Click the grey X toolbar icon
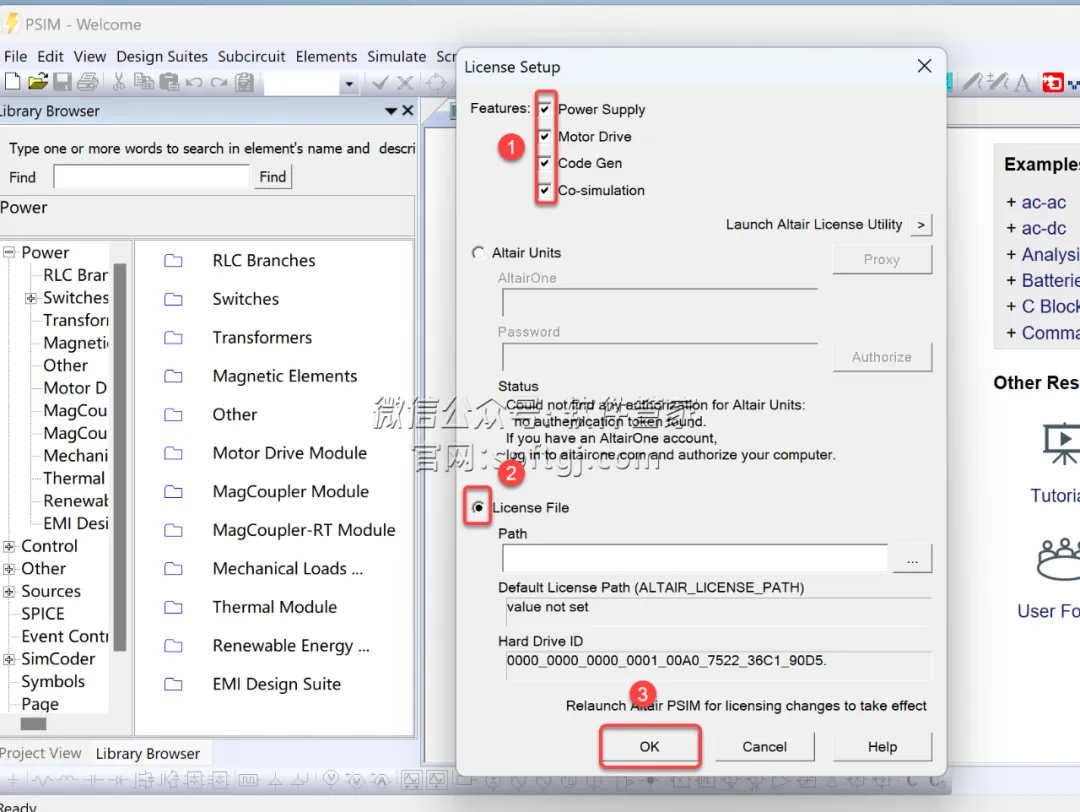Screen dimensions: 1080x812 405,83
